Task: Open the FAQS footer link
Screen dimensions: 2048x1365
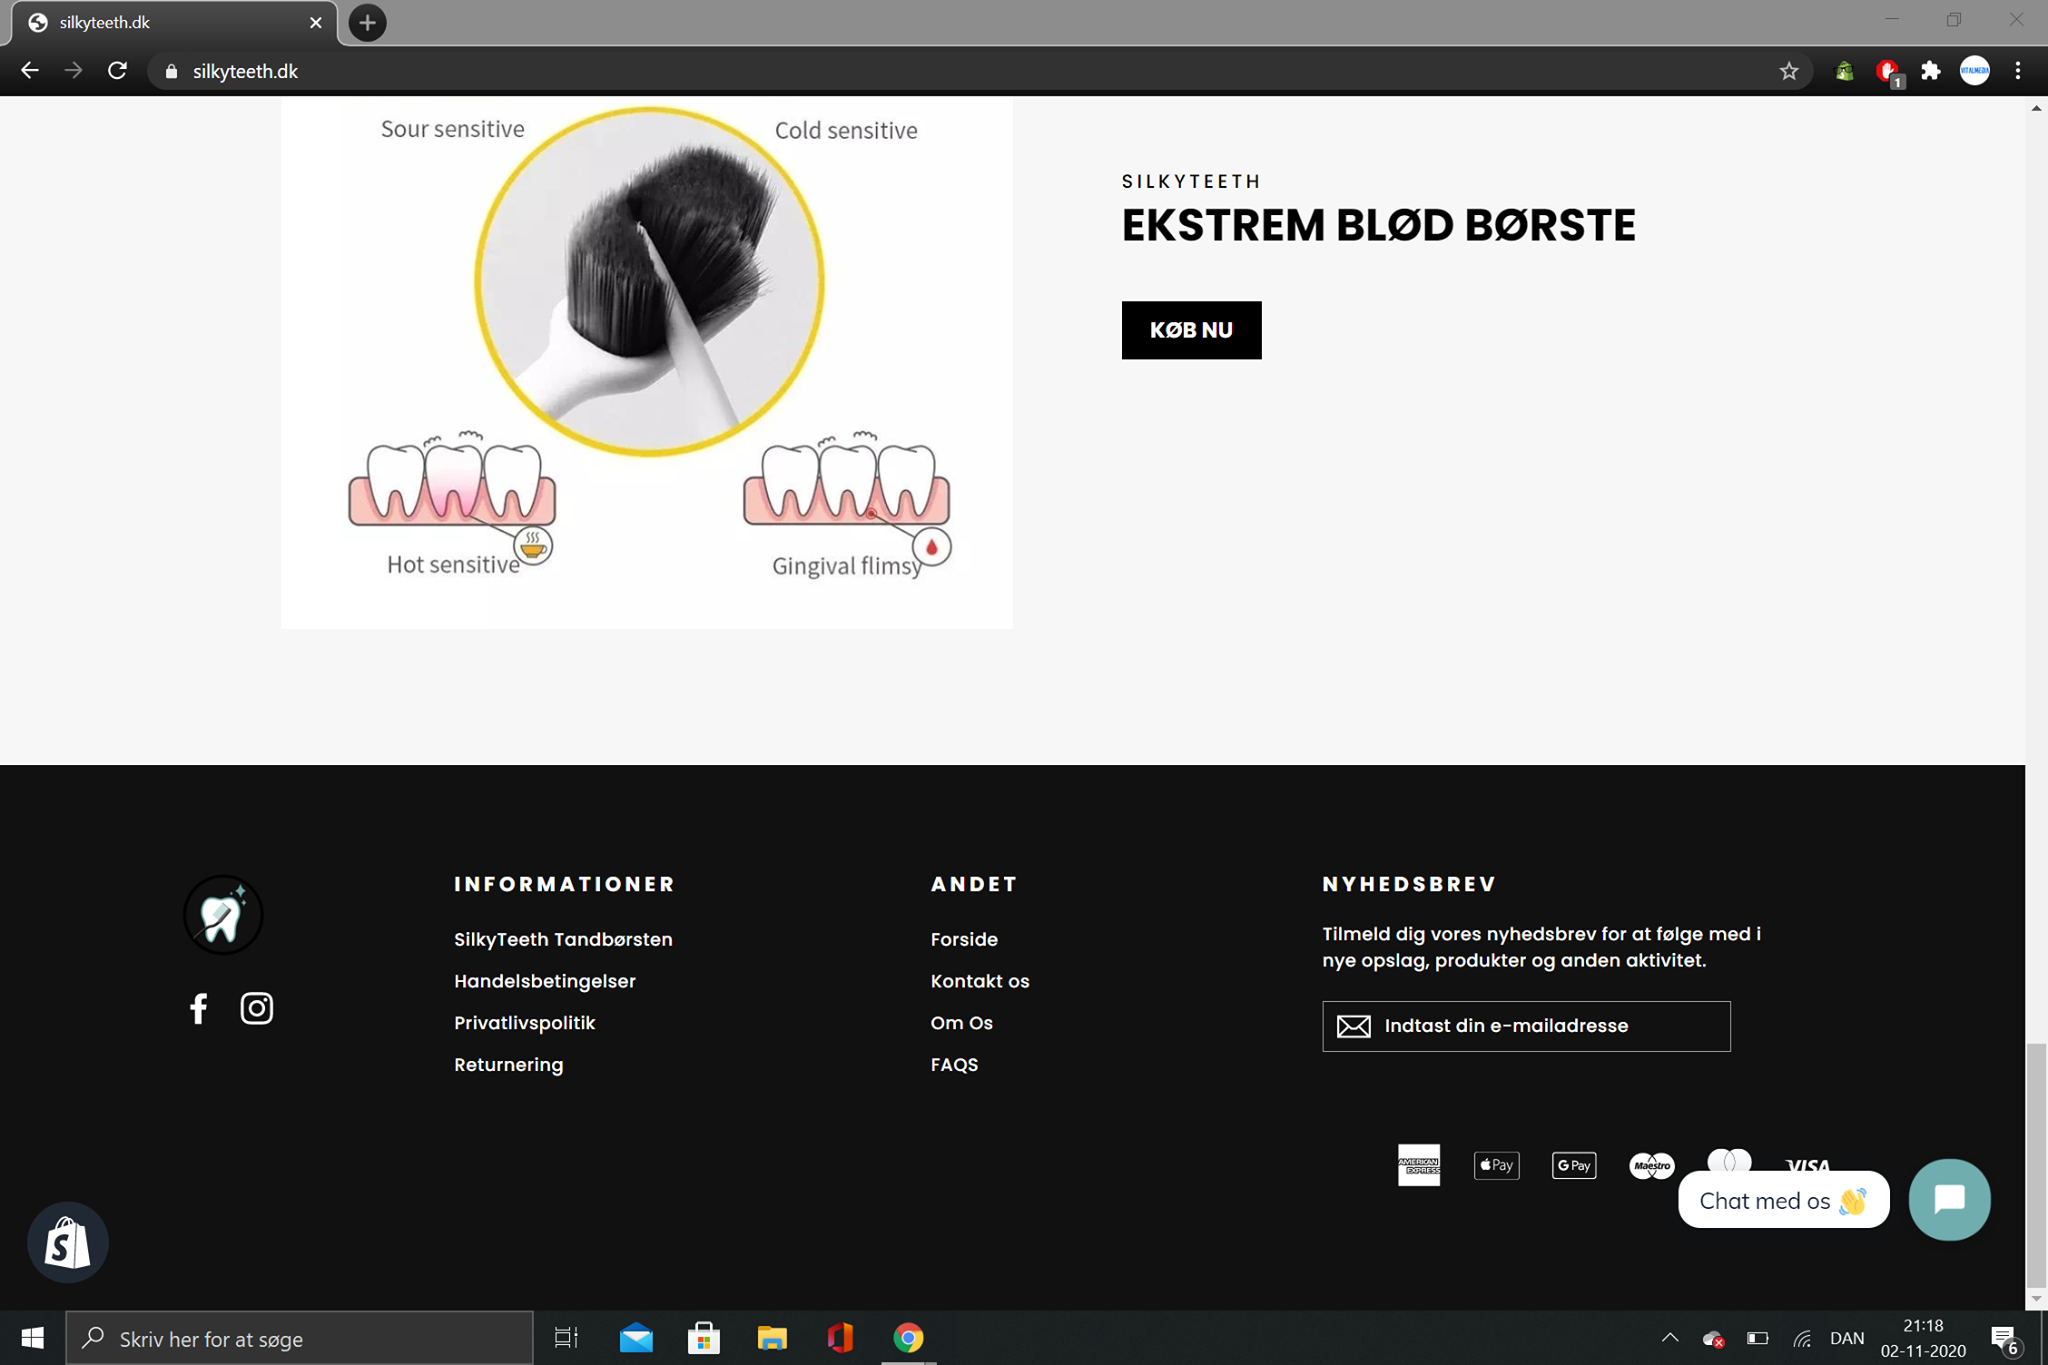Action: [954, 1065]
